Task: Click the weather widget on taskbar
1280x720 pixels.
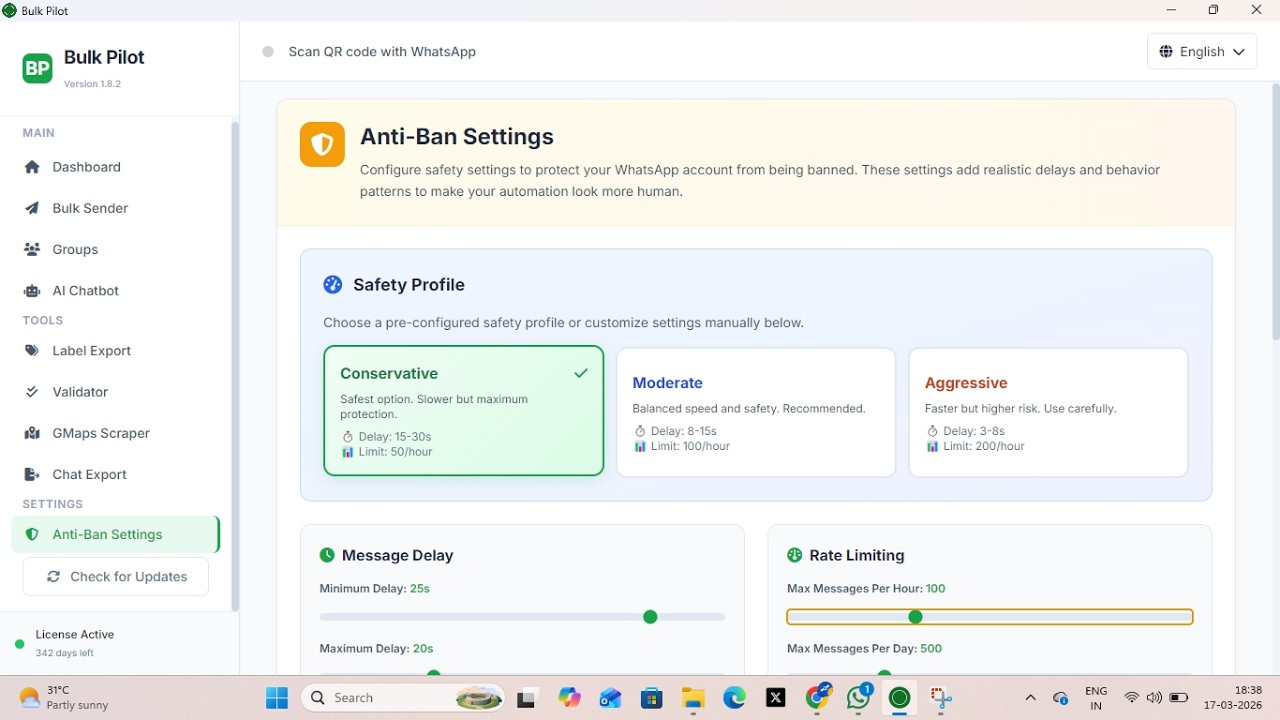Action: [64, 698]
